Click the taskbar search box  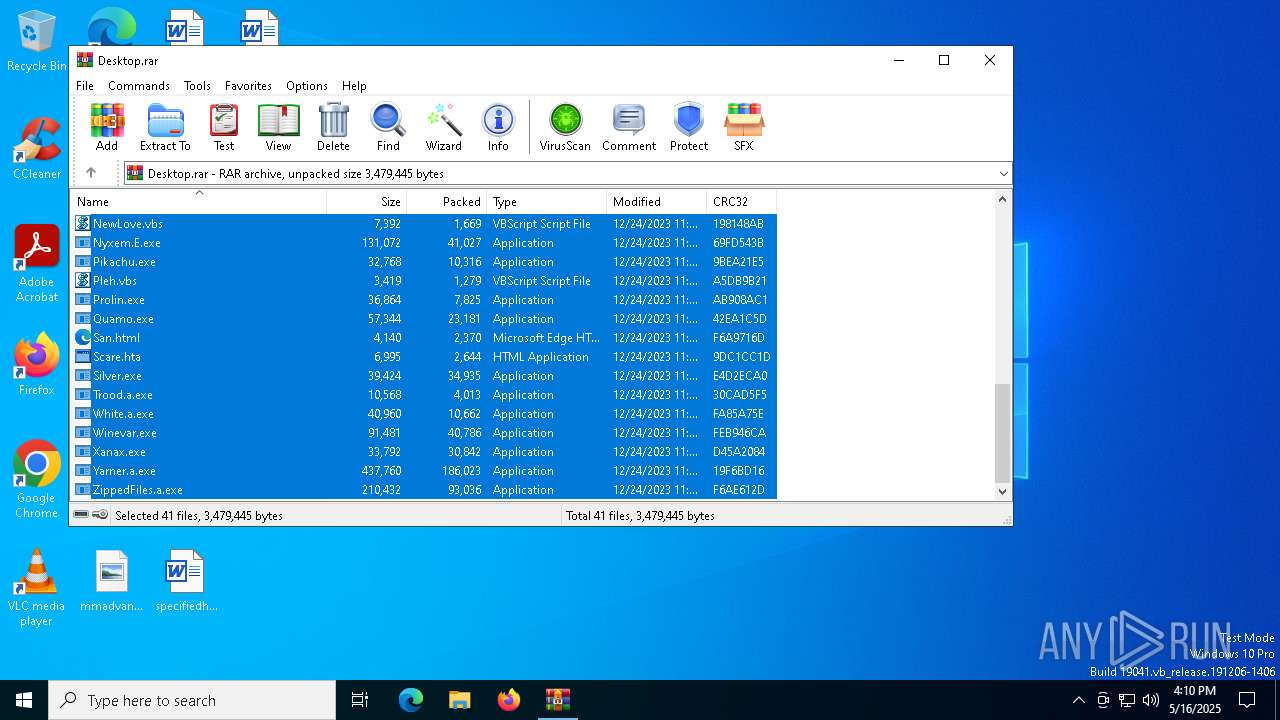pyautogui.click(x=192, y=700)
